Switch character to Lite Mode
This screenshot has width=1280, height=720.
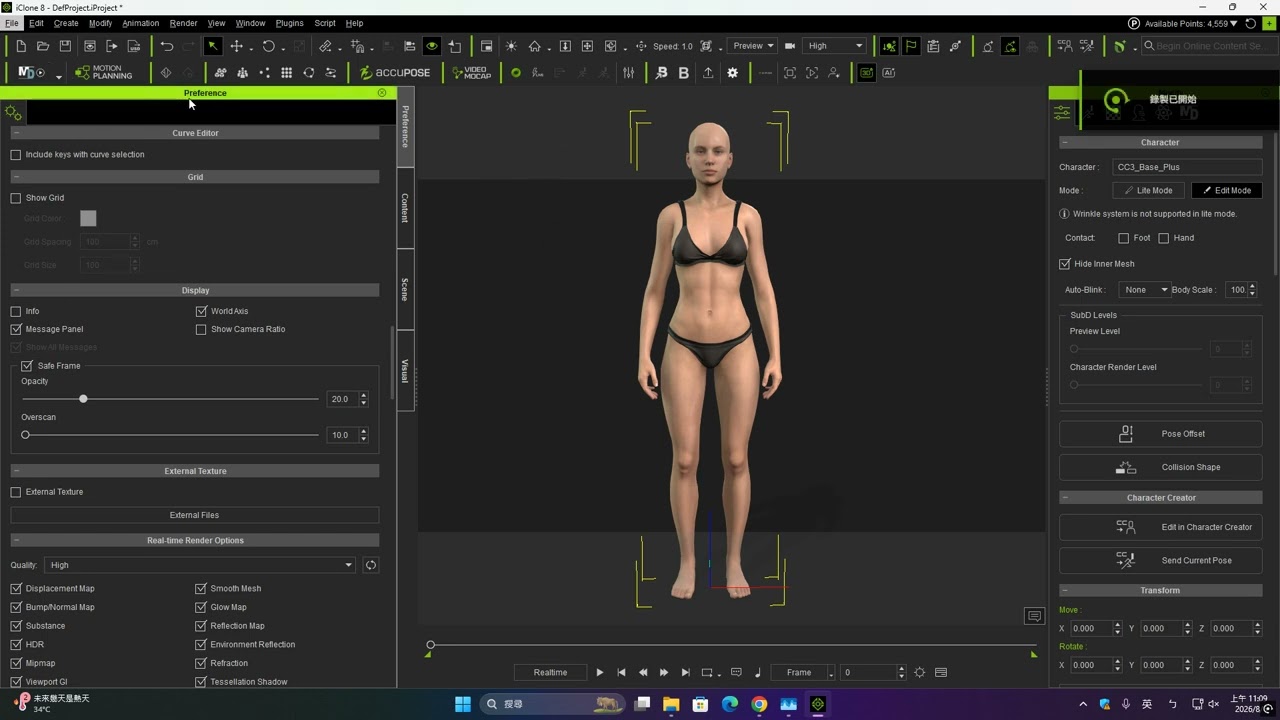pyautogui.click(x=1148, y=190)
